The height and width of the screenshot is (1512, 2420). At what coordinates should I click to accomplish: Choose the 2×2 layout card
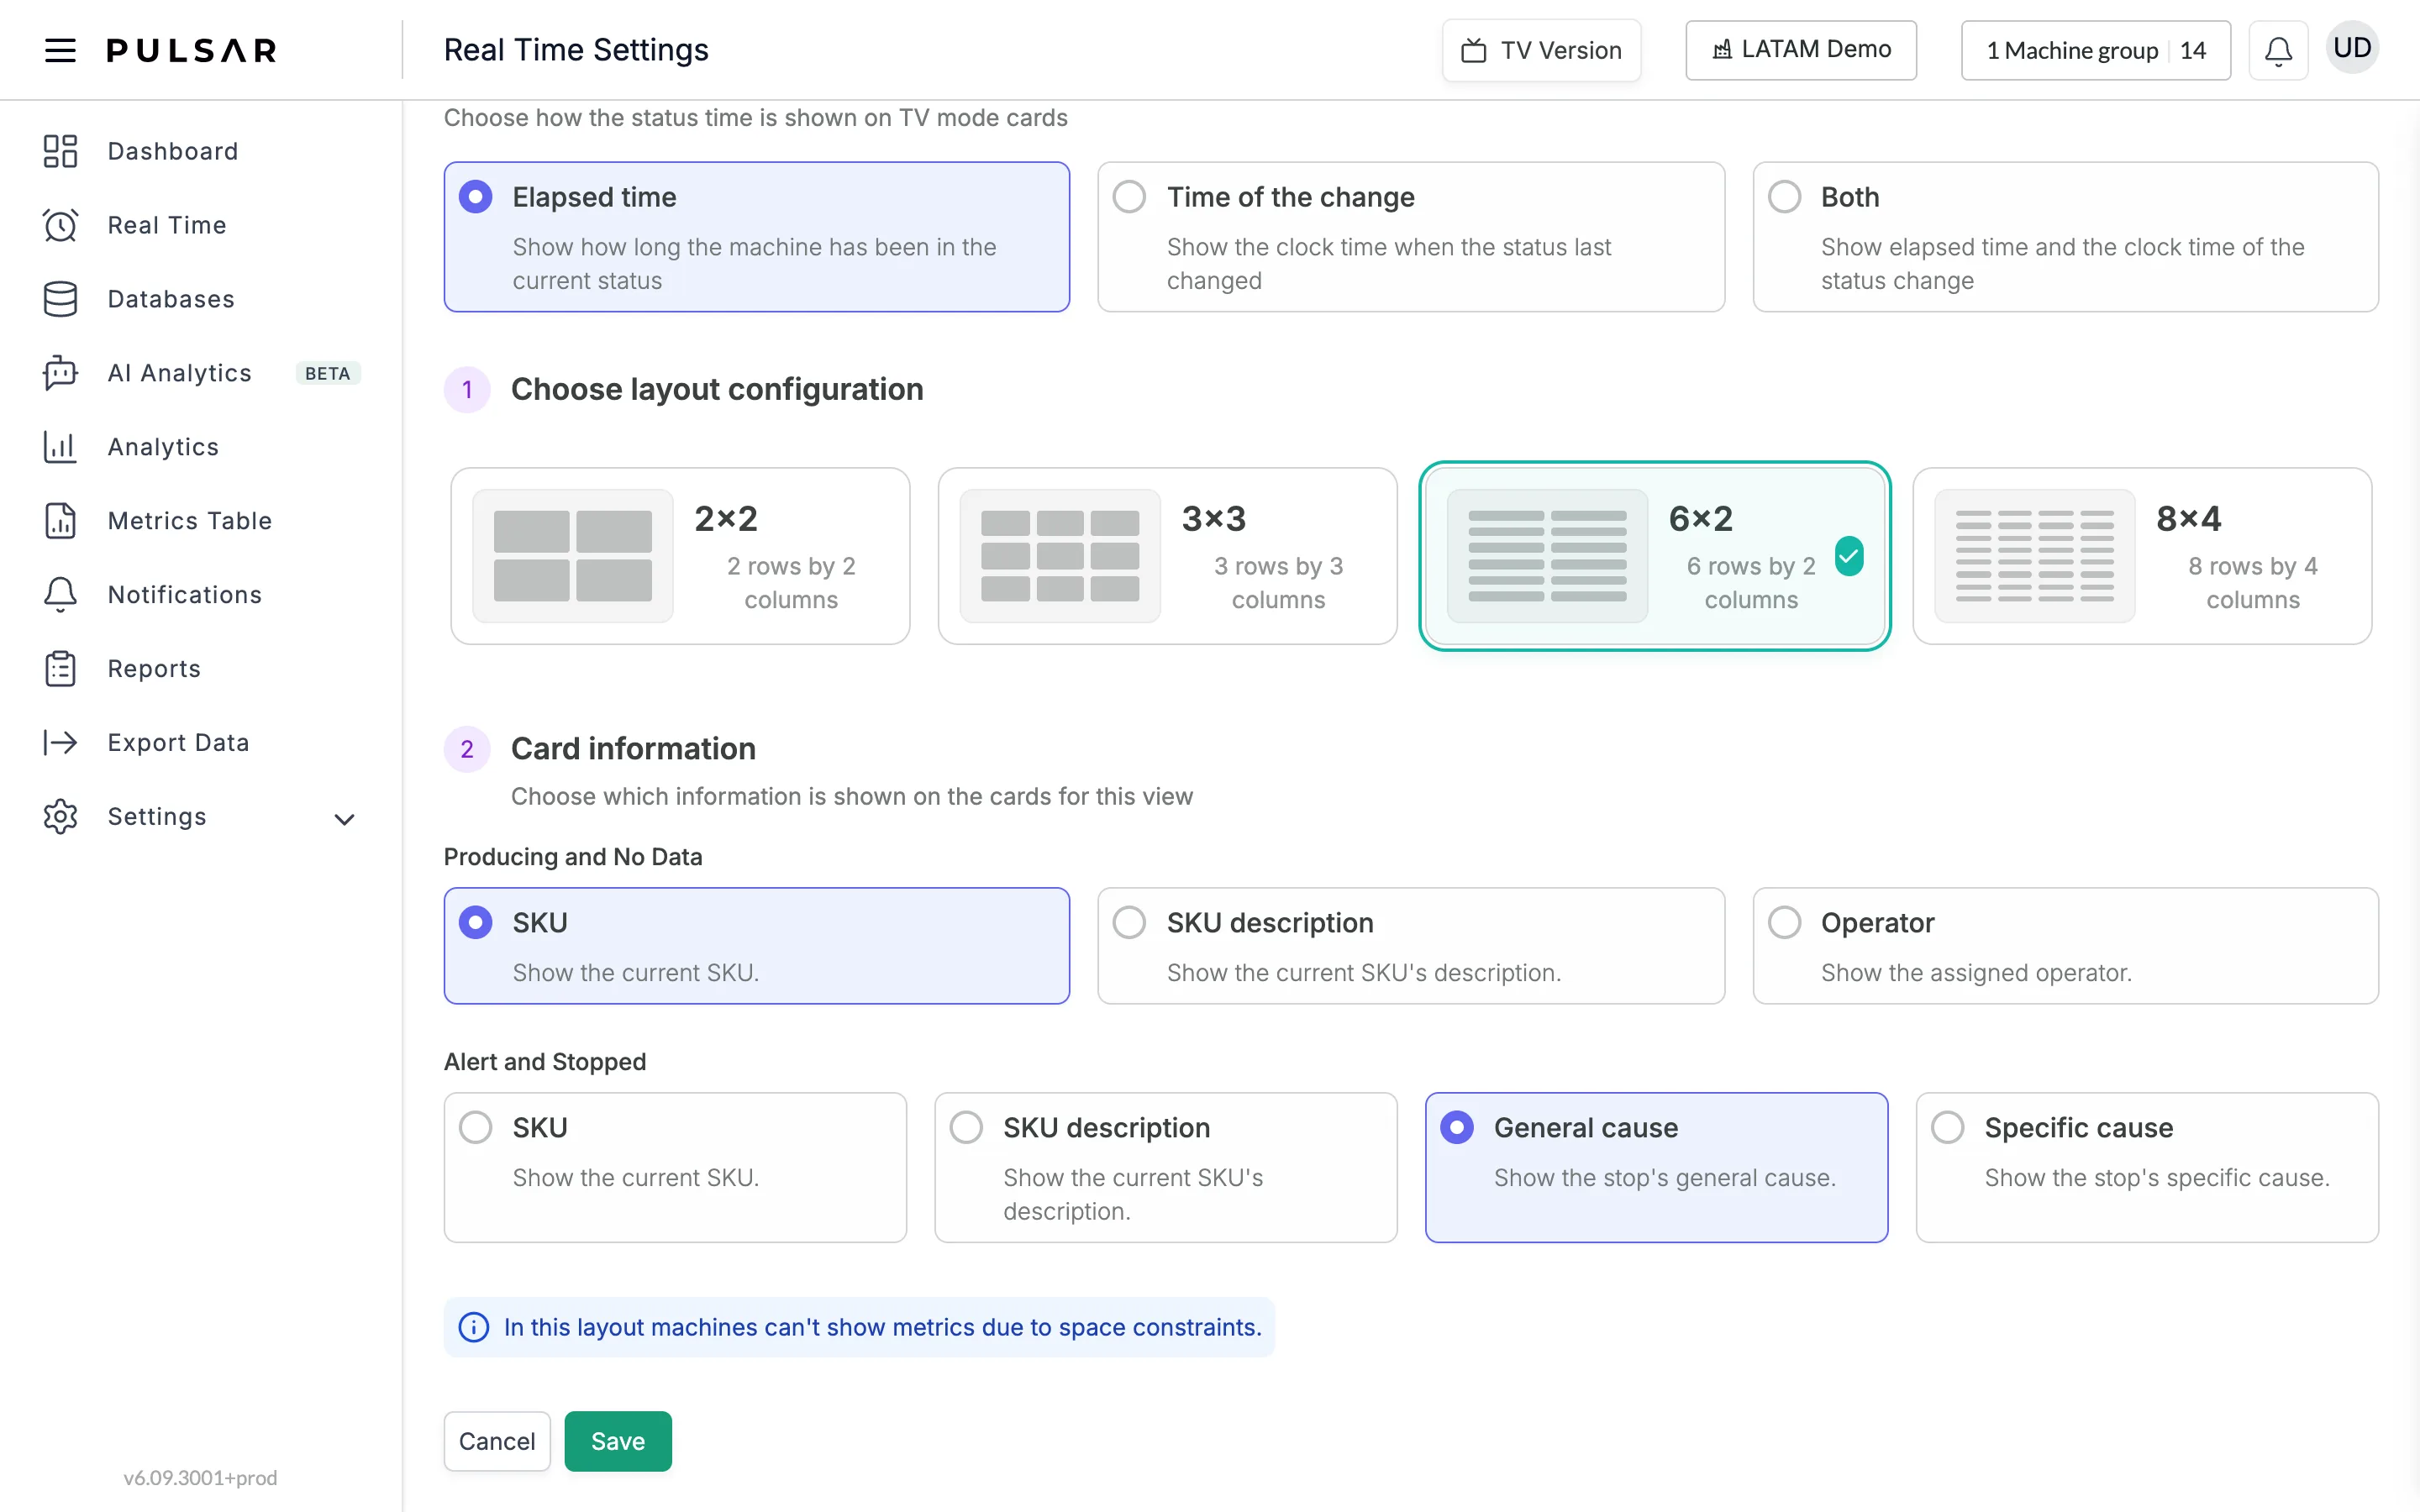pyautogui.click(x=680, y=556)
